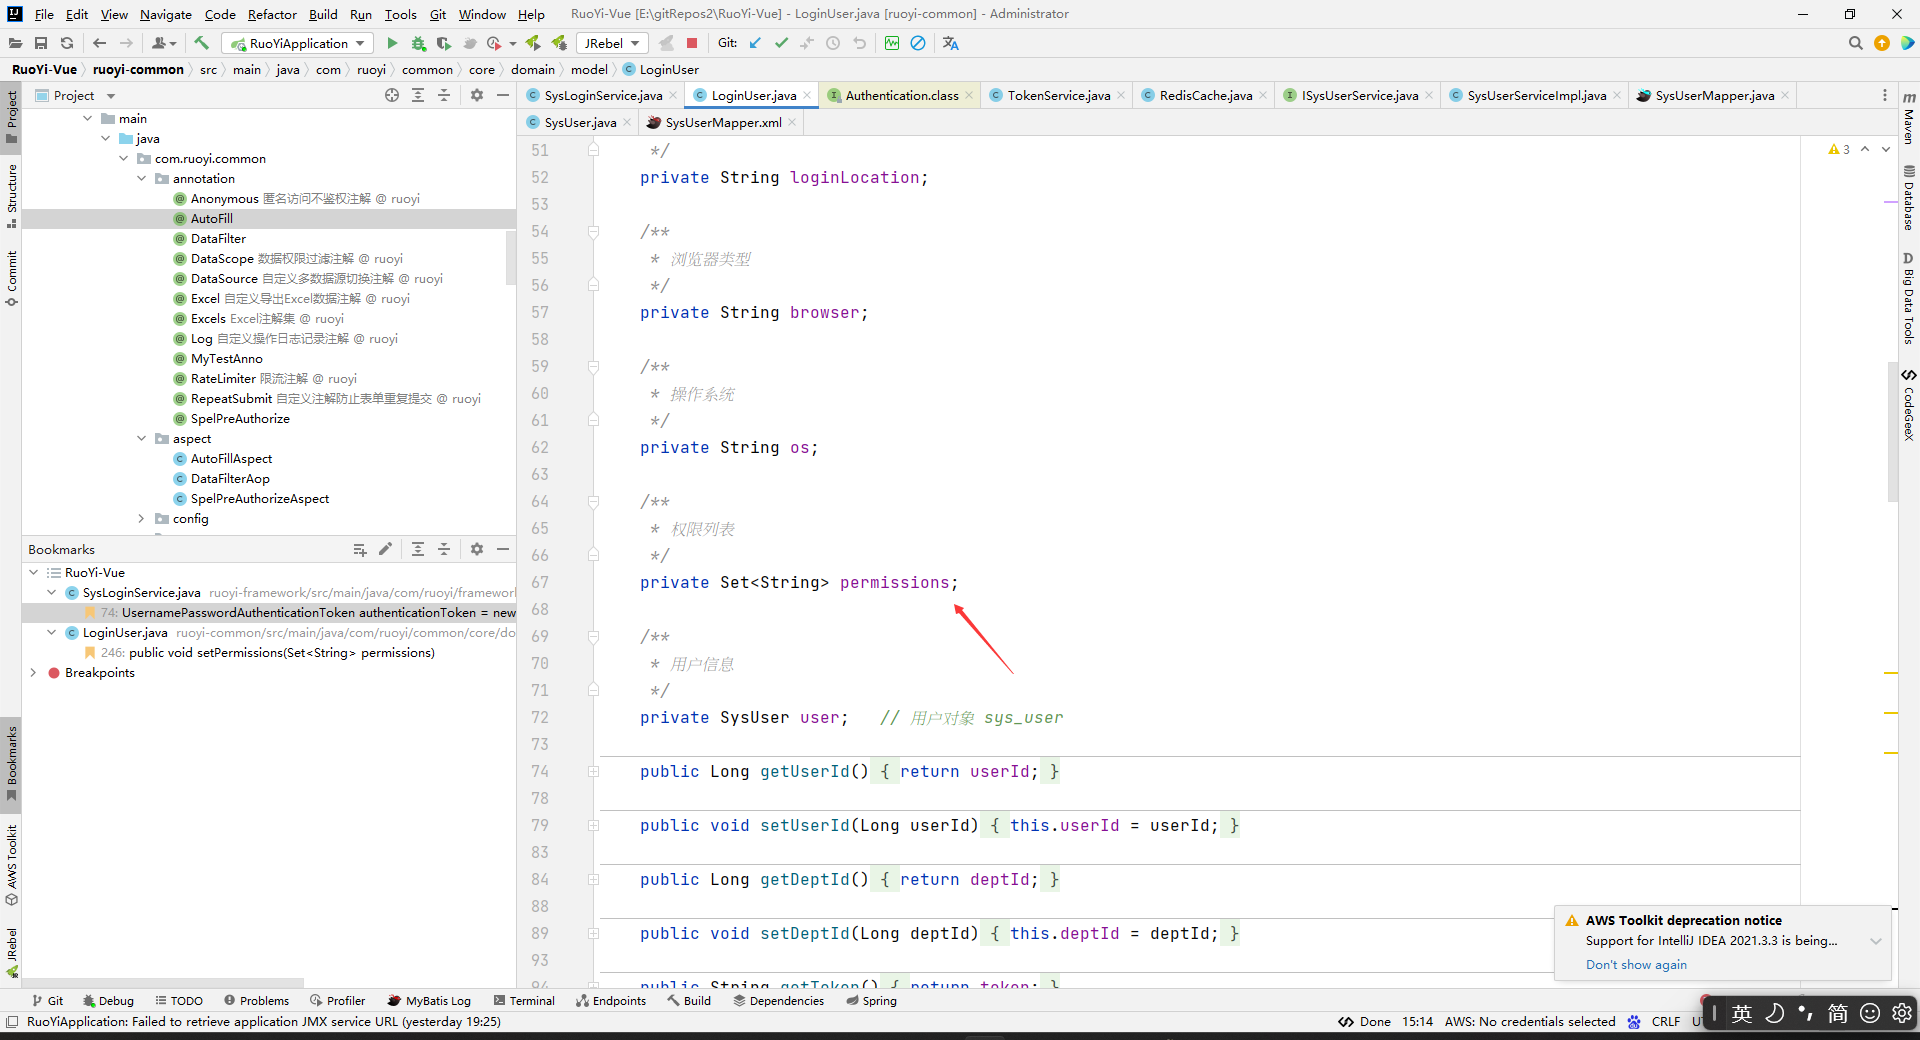The image size is (1920, 1040).
Task: Collapse the RuoYi-Vue bookmarks list
Action: tap(34, 573)
